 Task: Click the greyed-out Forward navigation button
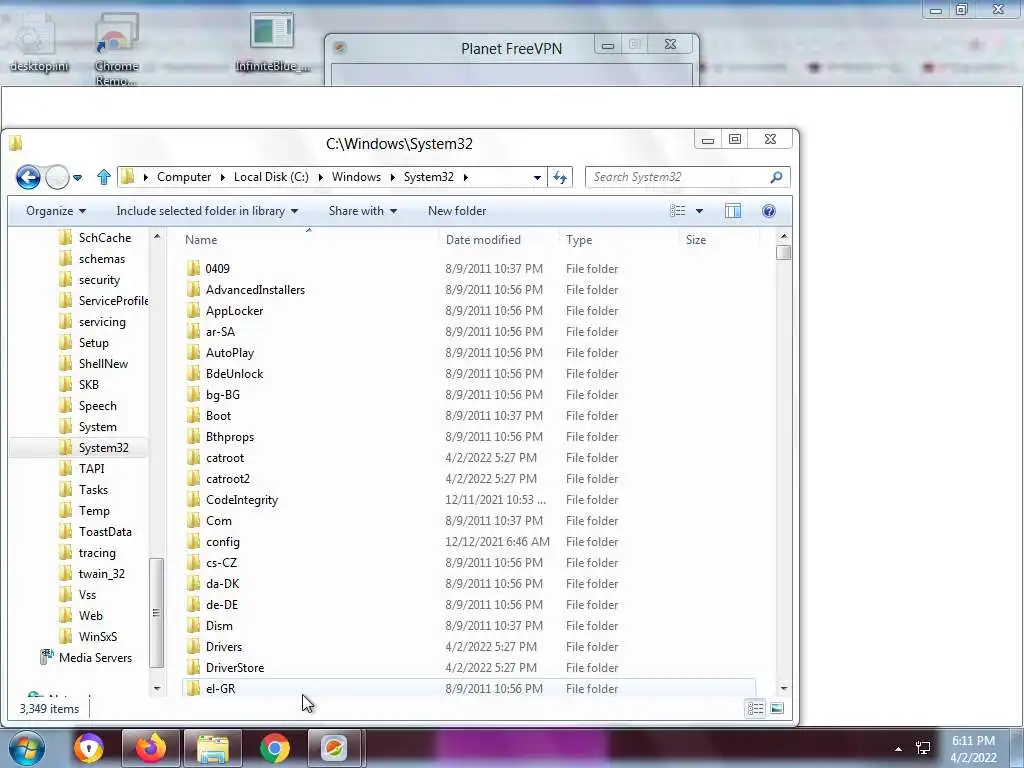[x=57, y=177]
